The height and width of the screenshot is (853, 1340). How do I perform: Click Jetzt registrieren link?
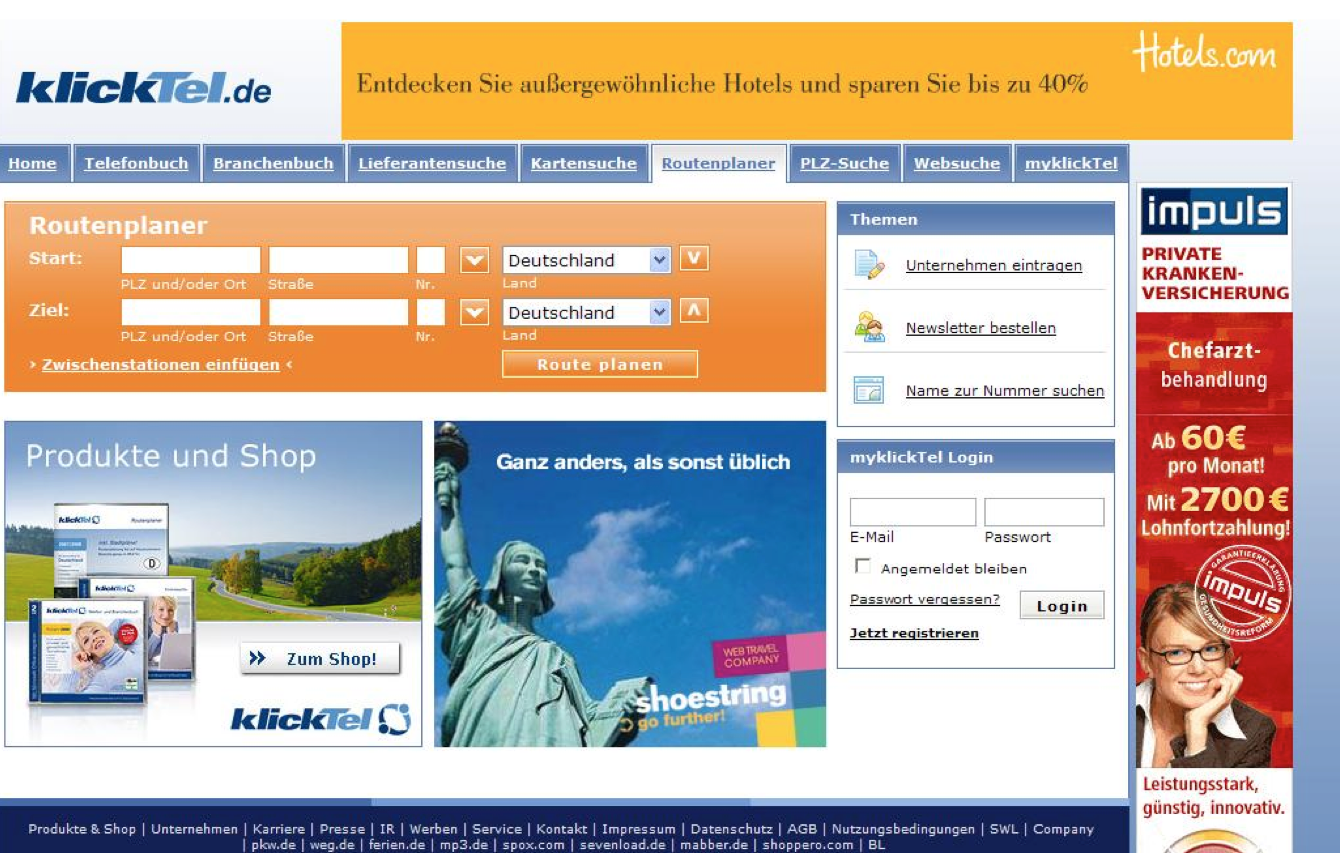pos(914,633)
